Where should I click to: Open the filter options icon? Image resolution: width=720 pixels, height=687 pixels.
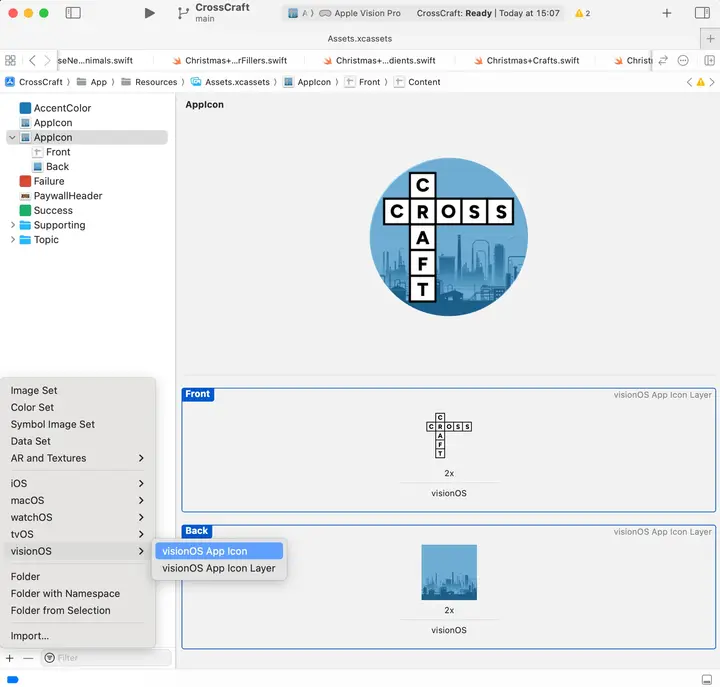pos(50,658)
